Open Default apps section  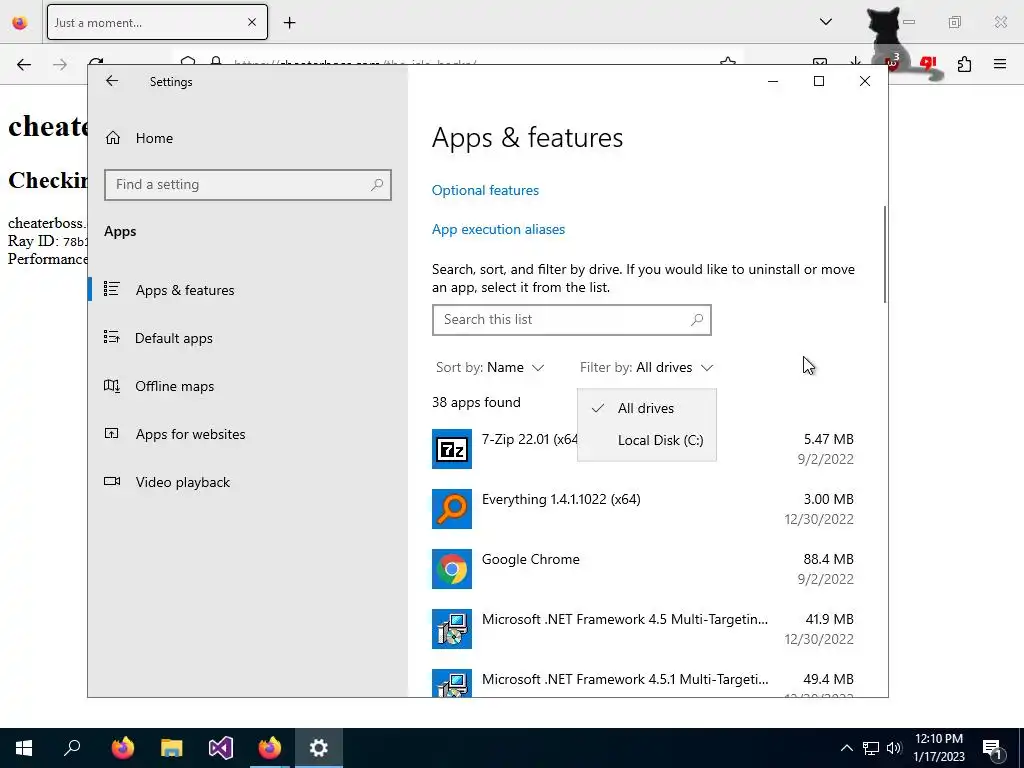click(x=174, y=338)
